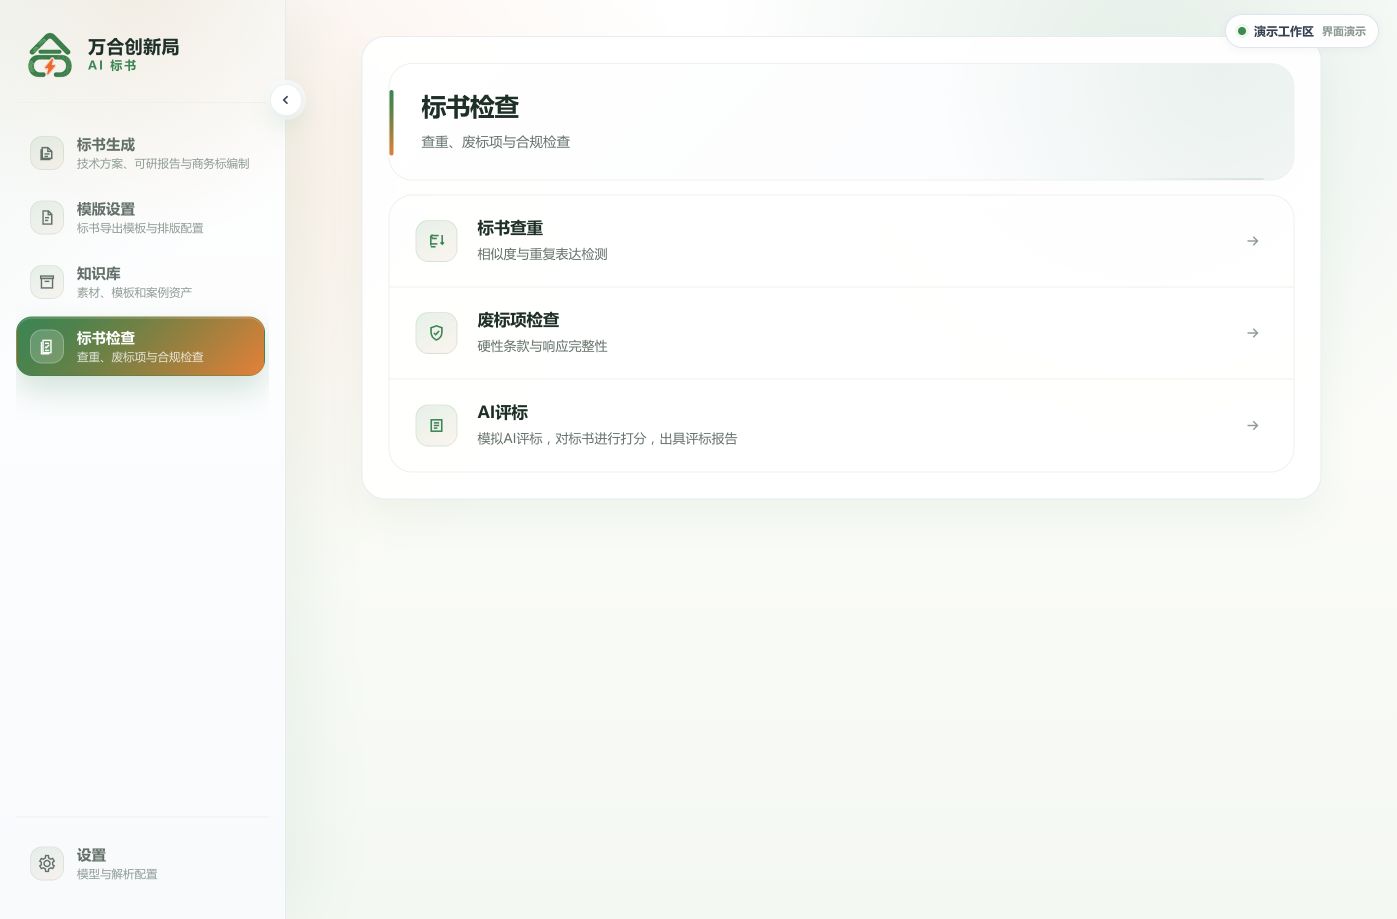Screen dimensions: 1397x919
Task: Click the arrow on AI评标 row
Action: 1253,426
